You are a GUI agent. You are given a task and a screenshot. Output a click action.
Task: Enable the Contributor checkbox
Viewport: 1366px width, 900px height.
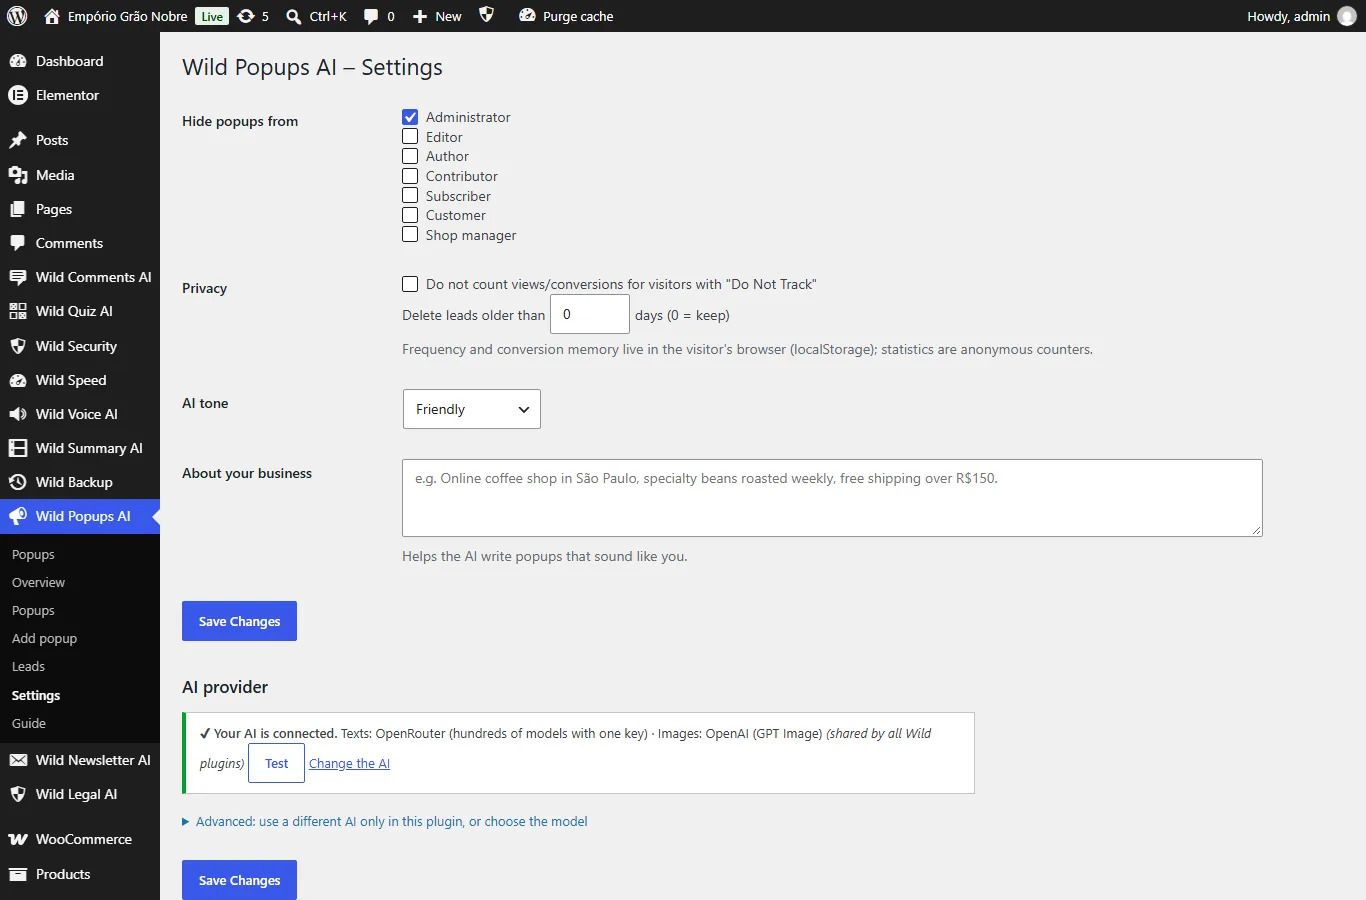point(410,176)
